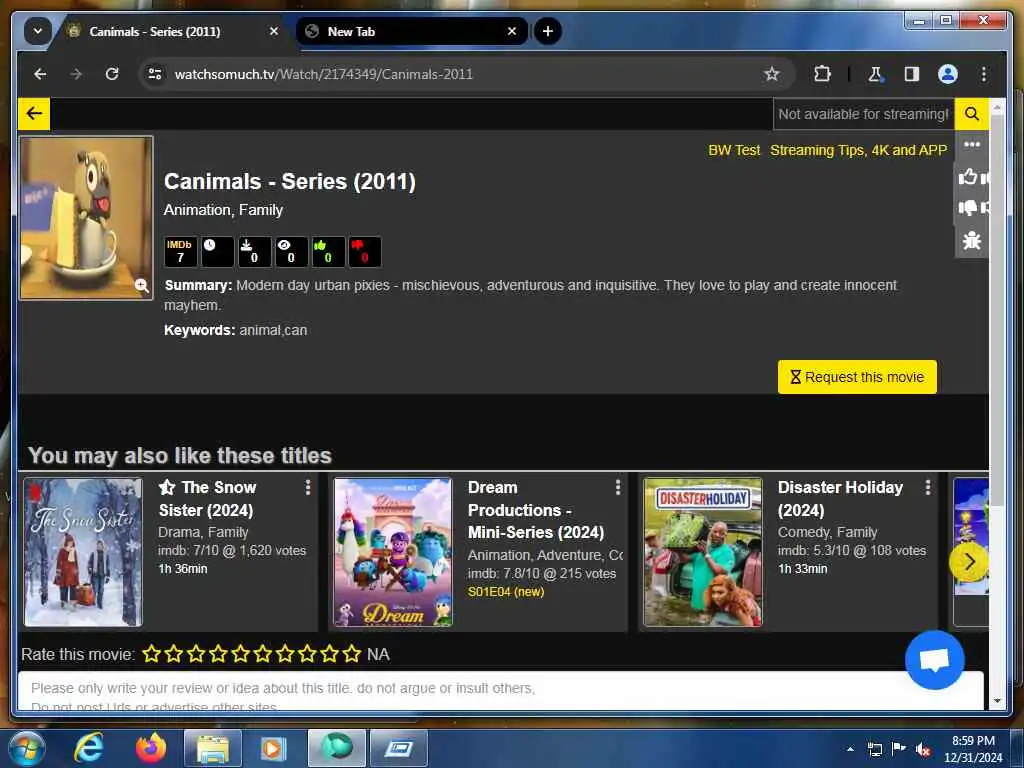Click the search box beside the magnifier
This screenshot has height=768, width=1024.
[x=863, y=114]
